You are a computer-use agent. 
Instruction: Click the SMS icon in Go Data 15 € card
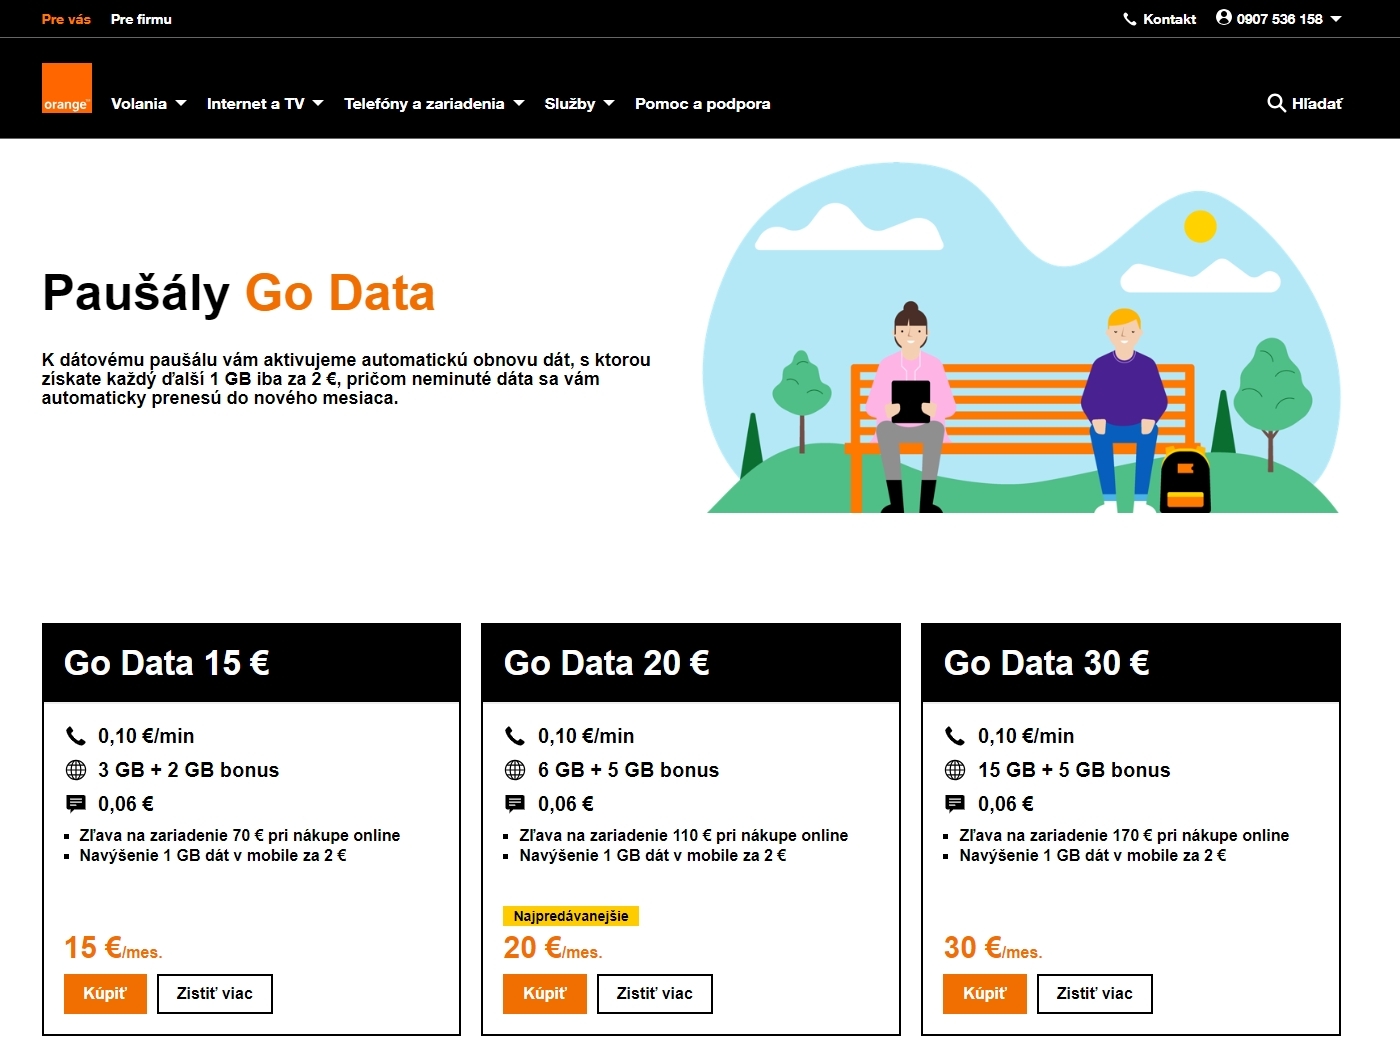(76, 804)
